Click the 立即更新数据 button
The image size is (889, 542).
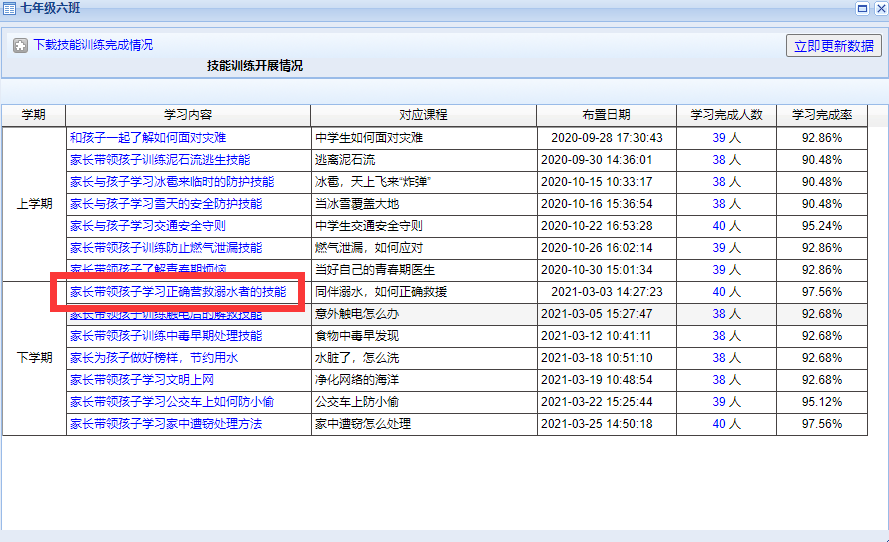coord(833,46)
